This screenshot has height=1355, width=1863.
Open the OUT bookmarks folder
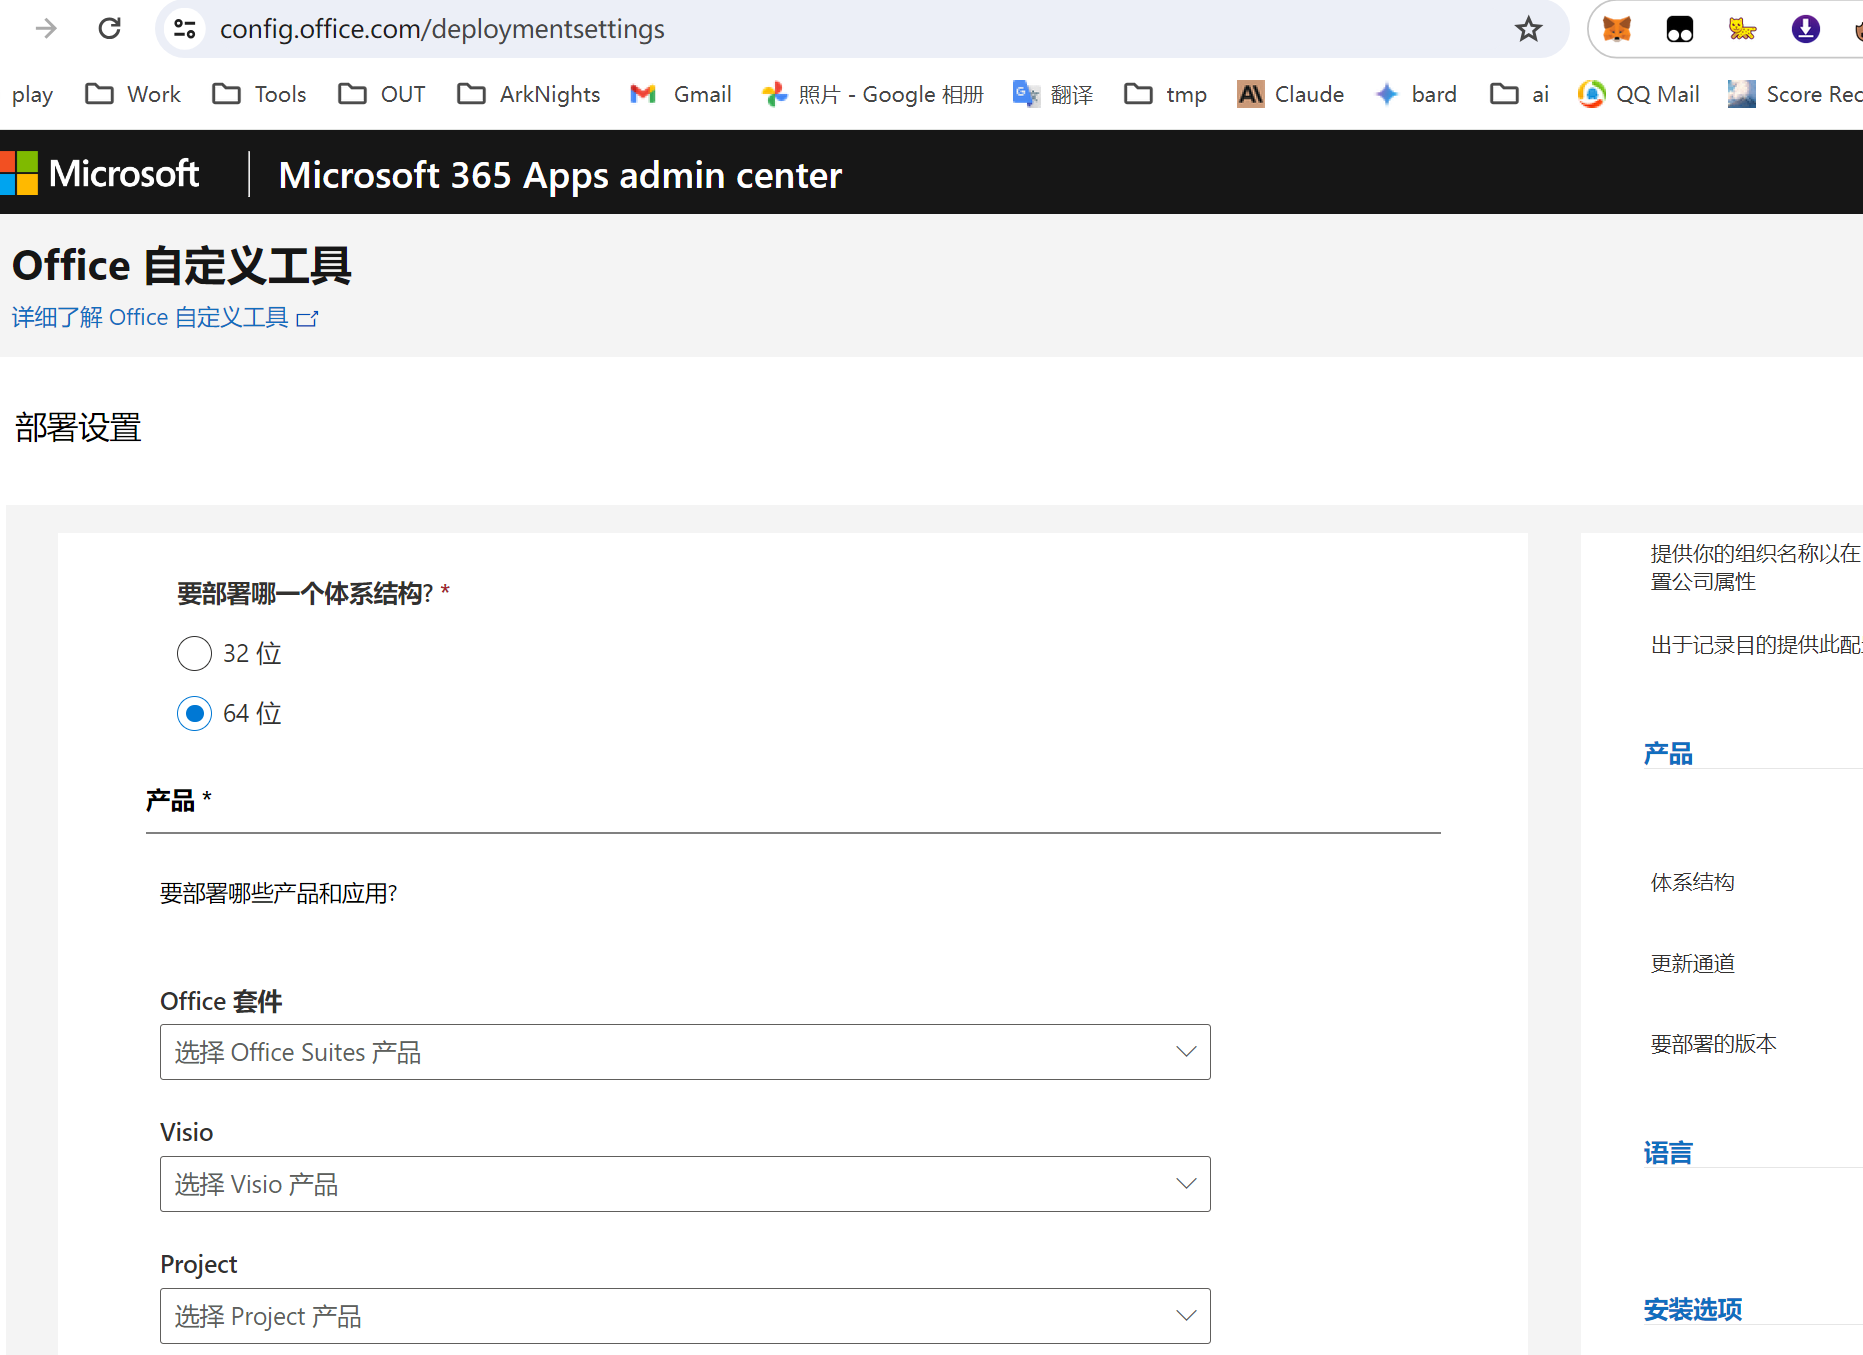tap(382, 94)
